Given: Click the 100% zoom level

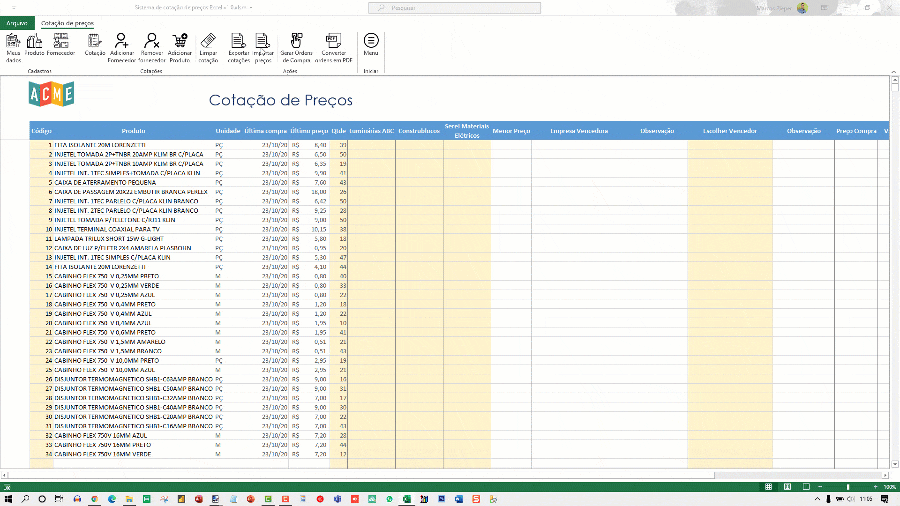Looking at the screenshot, I should tap(890, 486).
